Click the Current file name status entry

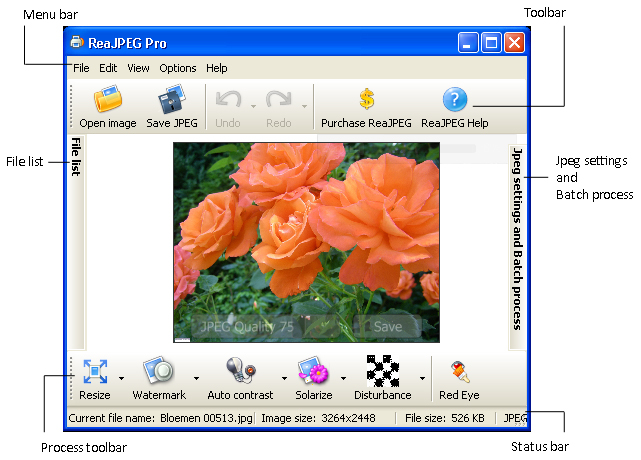(161, 418)
